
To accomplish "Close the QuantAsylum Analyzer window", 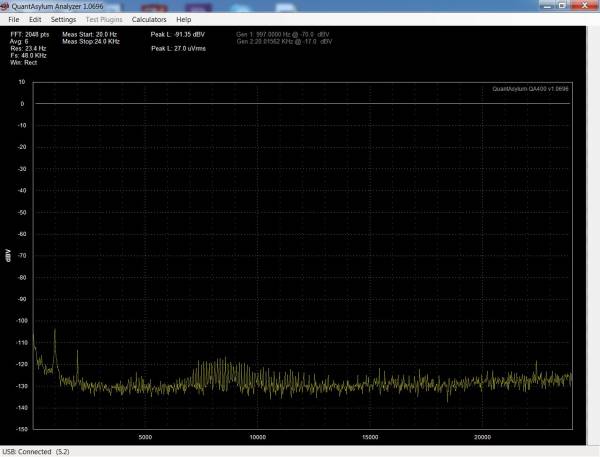I will (x=584, y=5).
